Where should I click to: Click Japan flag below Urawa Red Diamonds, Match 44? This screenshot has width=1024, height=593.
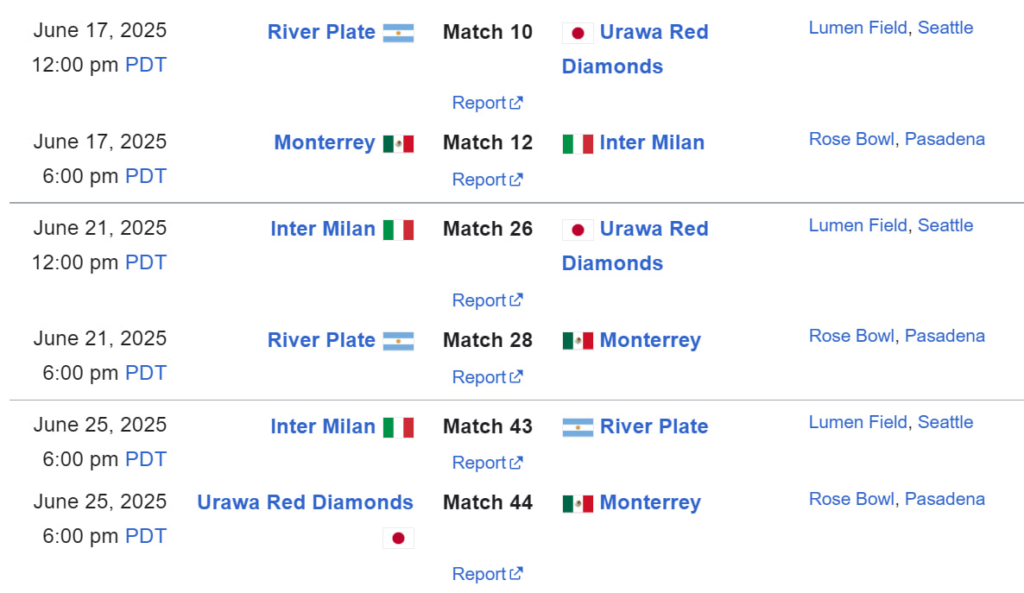tap(398, 538)
